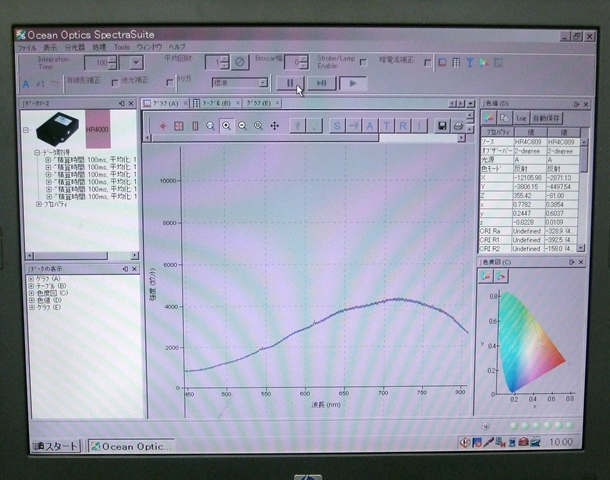
Task: Click the S scope mode button
Action: pos(337,126)
